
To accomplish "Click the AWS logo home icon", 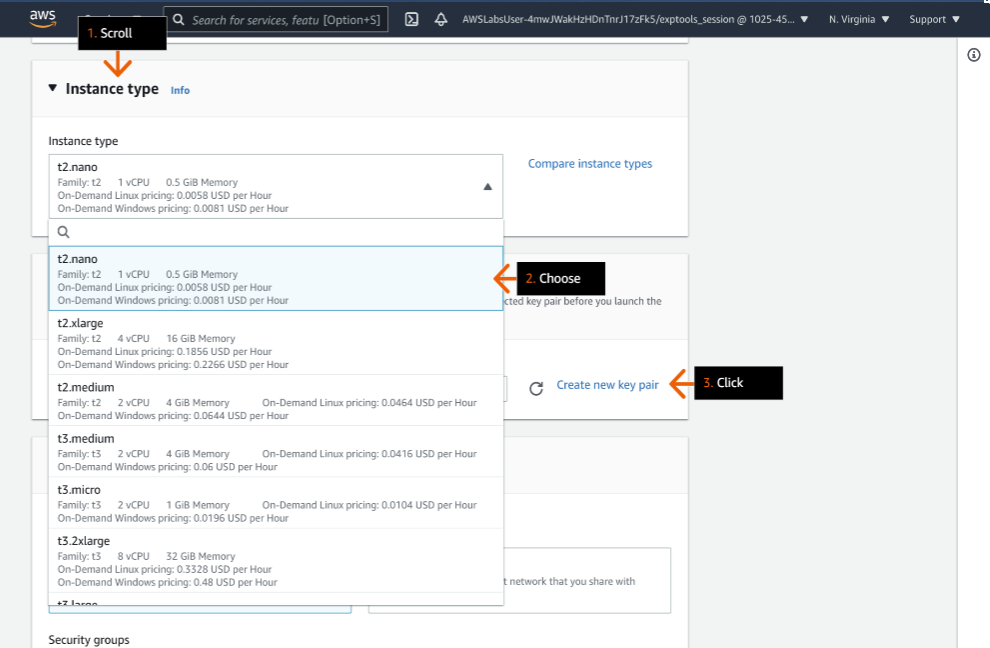I will coord(42,18).
